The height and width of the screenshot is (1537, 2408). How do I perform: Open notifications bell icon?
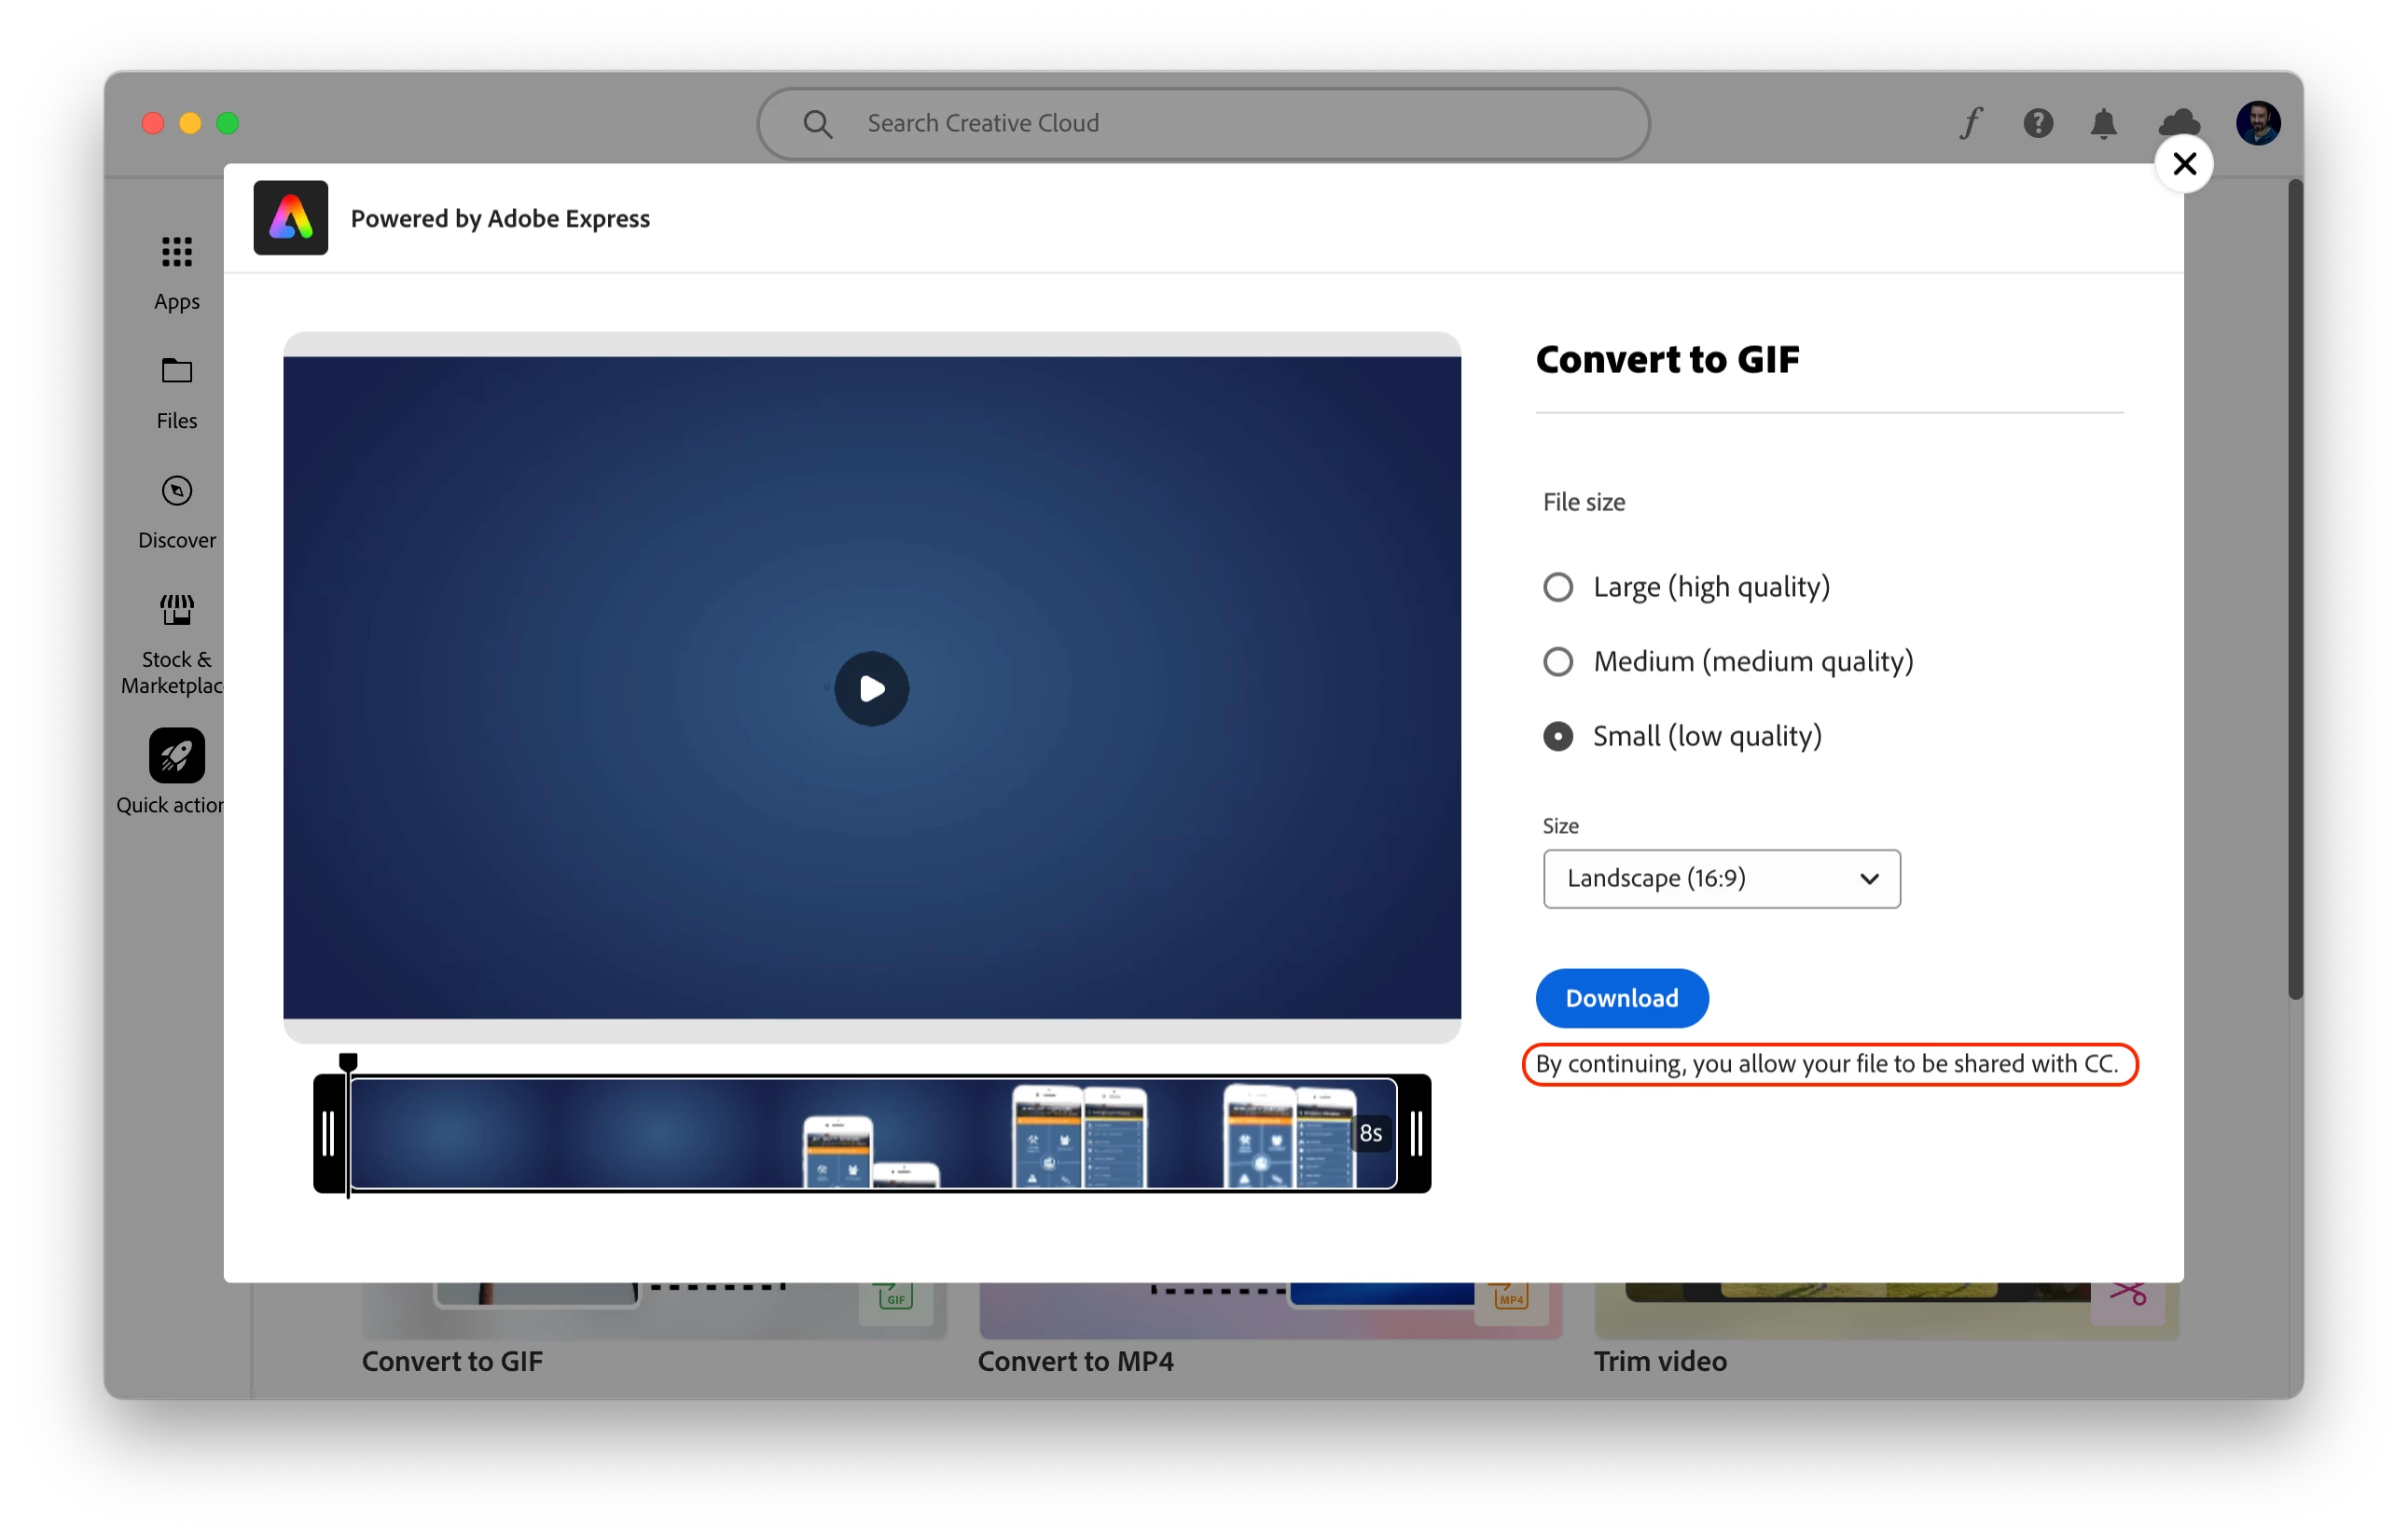[x=2103, y=123]
